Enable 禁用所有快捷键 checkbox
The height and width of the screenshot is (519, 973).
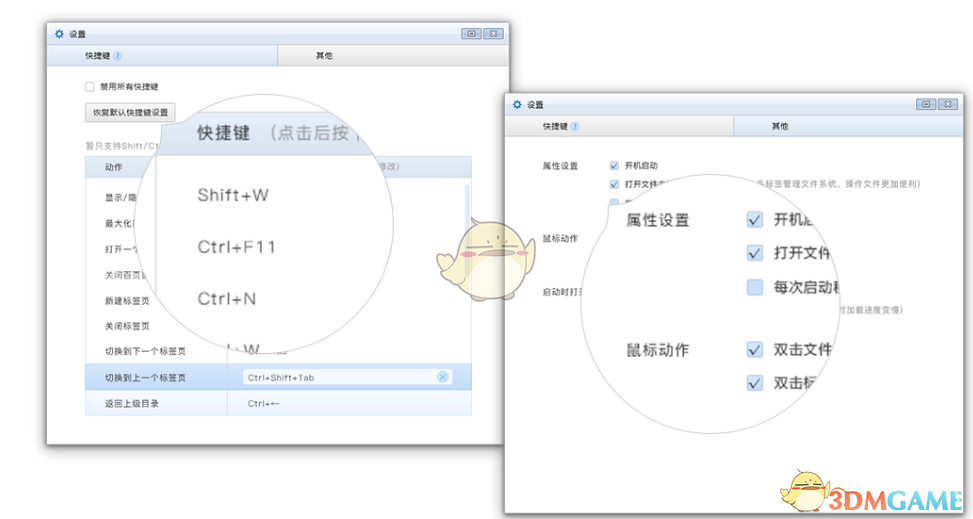tap(90, 87)
